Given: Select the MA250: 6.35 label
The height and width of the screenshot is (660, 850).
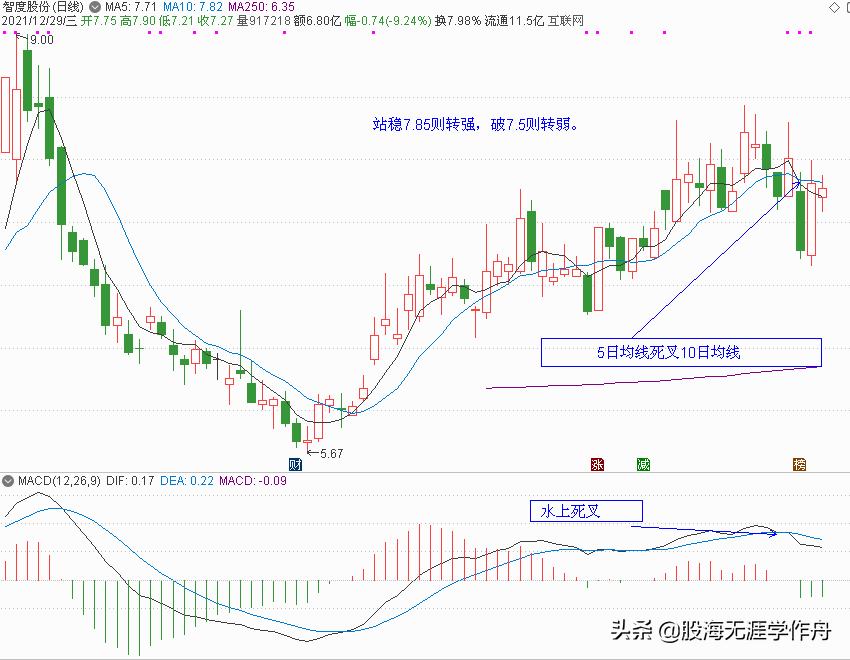Looking at the screenshot, I should pos(261,7).
